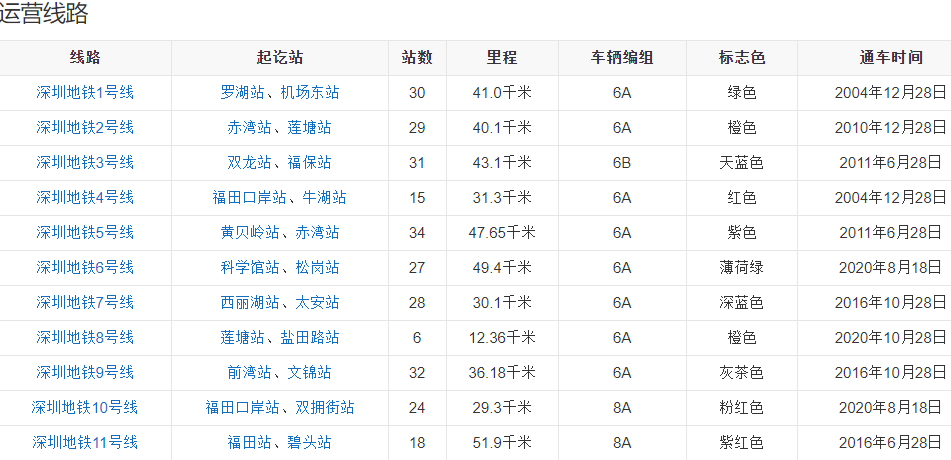The height and width of the screenshot is (460, 951).
Task: Select the 47.65千米 mileage cell
Action: click(502, 233)
